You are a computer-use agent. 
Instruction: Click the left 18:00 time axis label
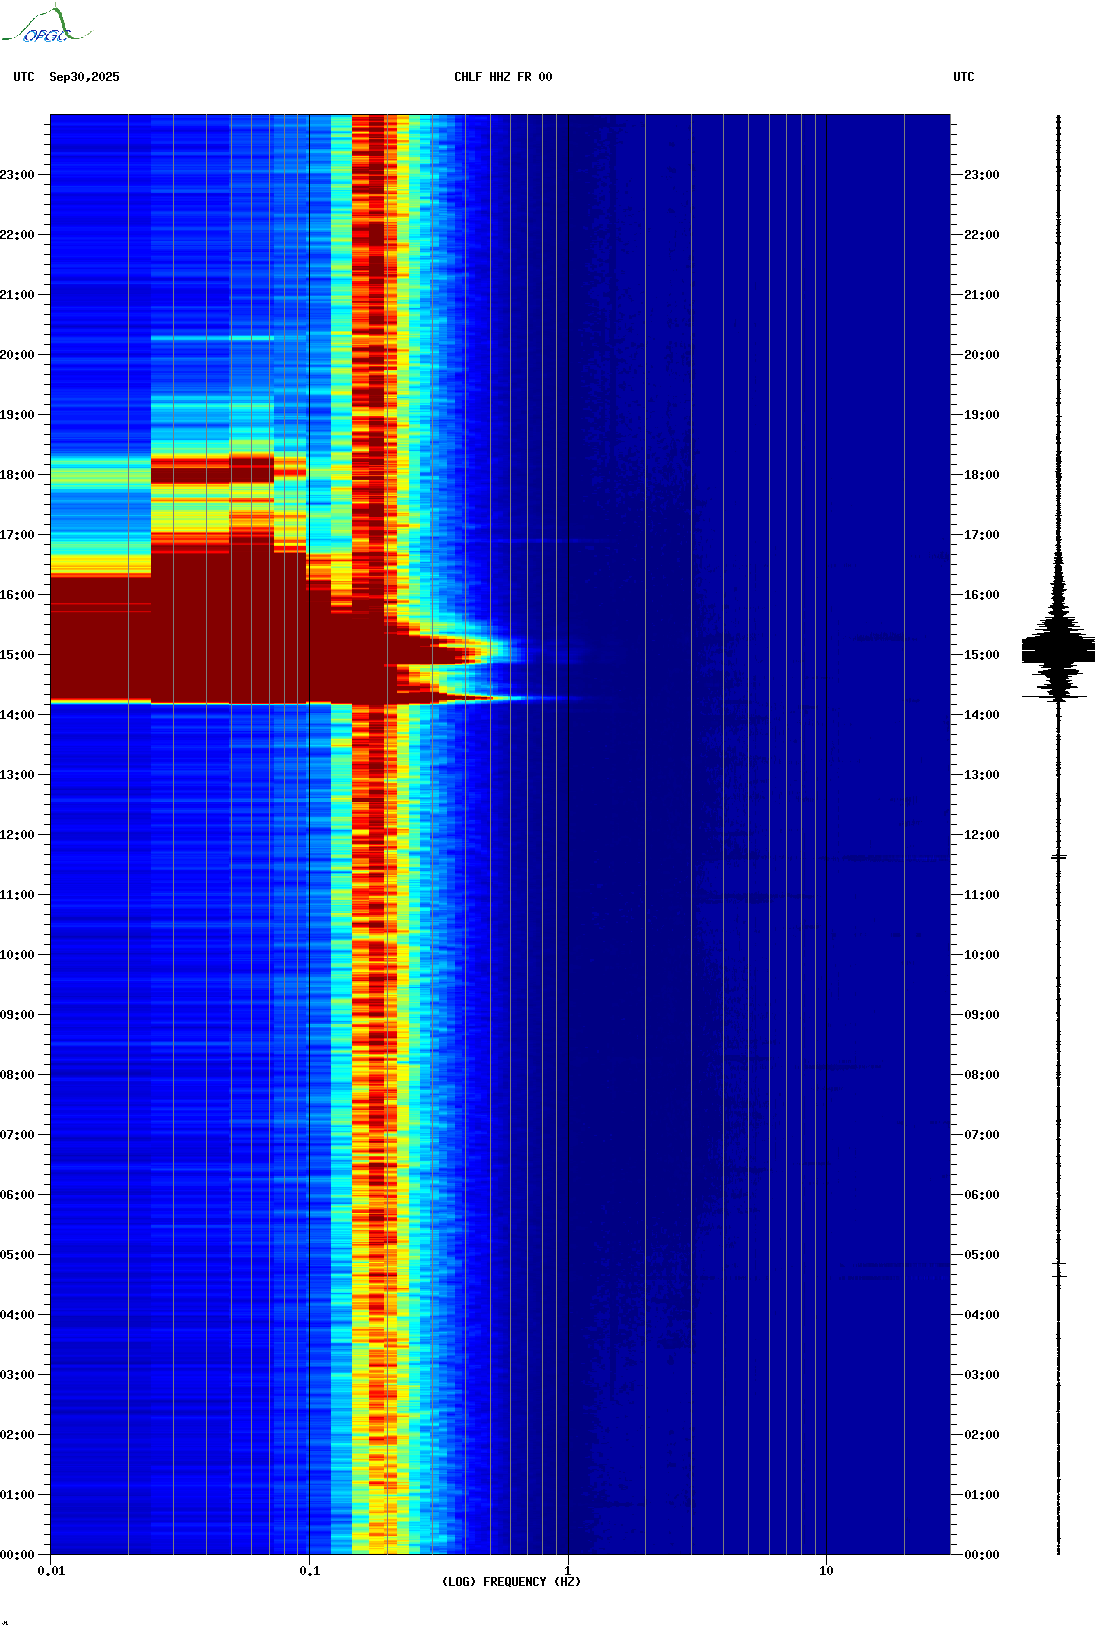pyautogui.click(x=17, y=475)
